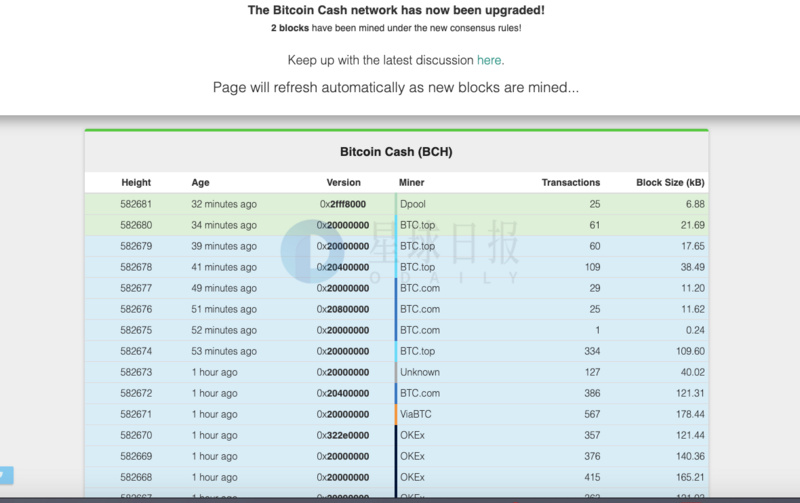Click block height 582671
Image resolution: width=800 pixels, height=503 pixels.
pyautogui.click(x=136, y=414)
